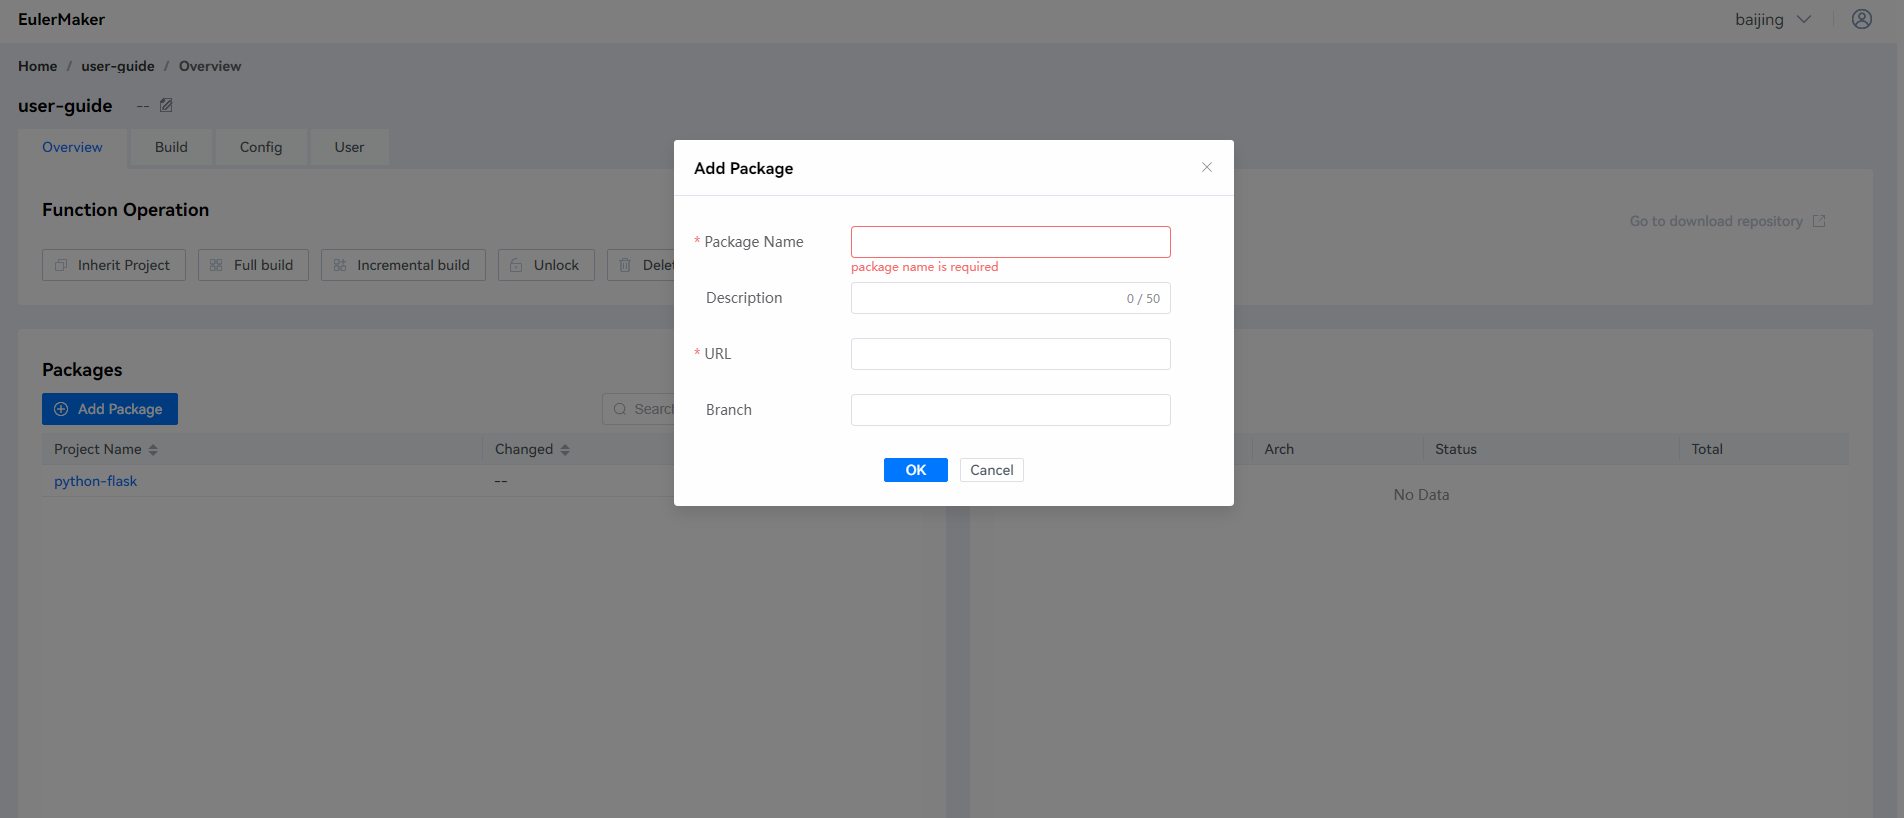This screenshot has height=818, width=1904.
Task: Click the Incremental build icon
Action: pos(340,265)
